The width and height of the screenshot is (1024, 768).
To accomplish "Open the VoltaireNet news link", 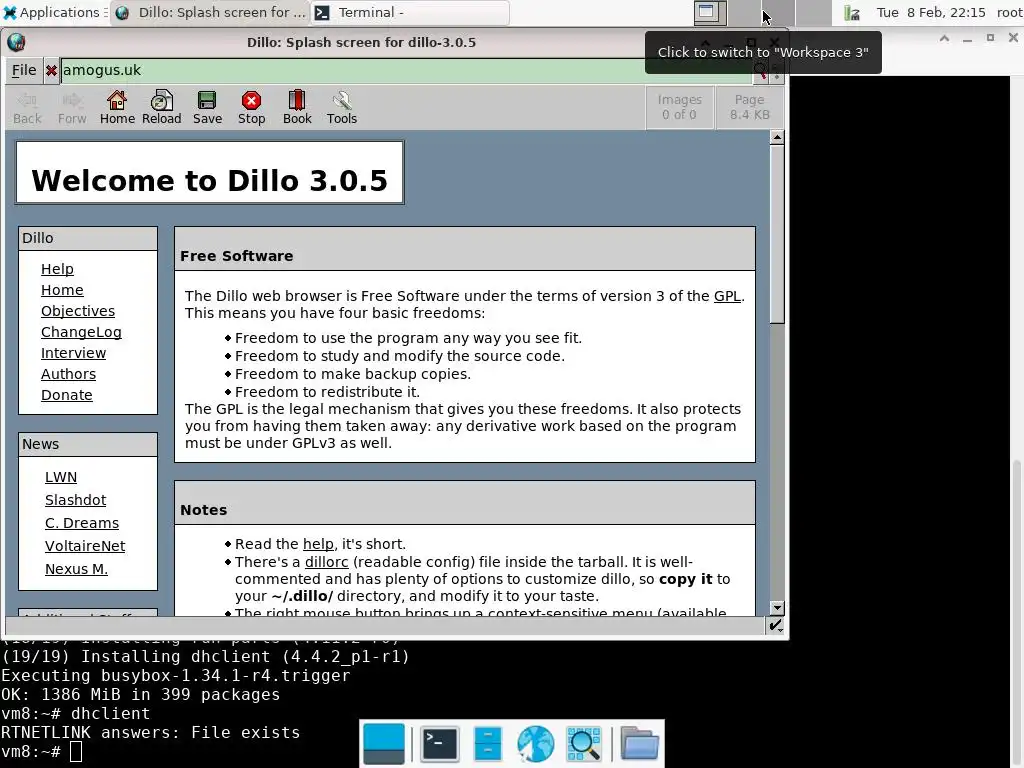I will point(85,546).
